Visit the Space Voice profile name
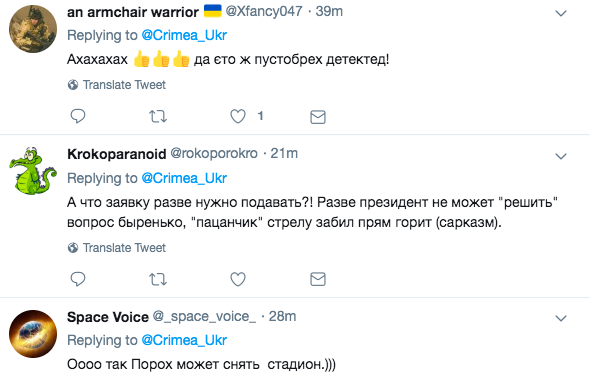590x381 pixels. tap(108, 317)
